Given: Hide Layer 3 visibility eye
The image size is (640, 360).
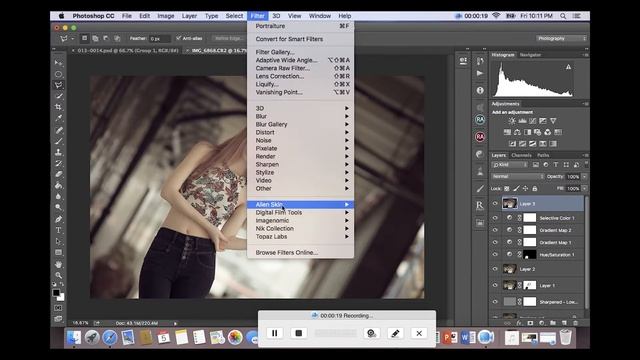Looking at the screenshot, I should click(495, 204).
